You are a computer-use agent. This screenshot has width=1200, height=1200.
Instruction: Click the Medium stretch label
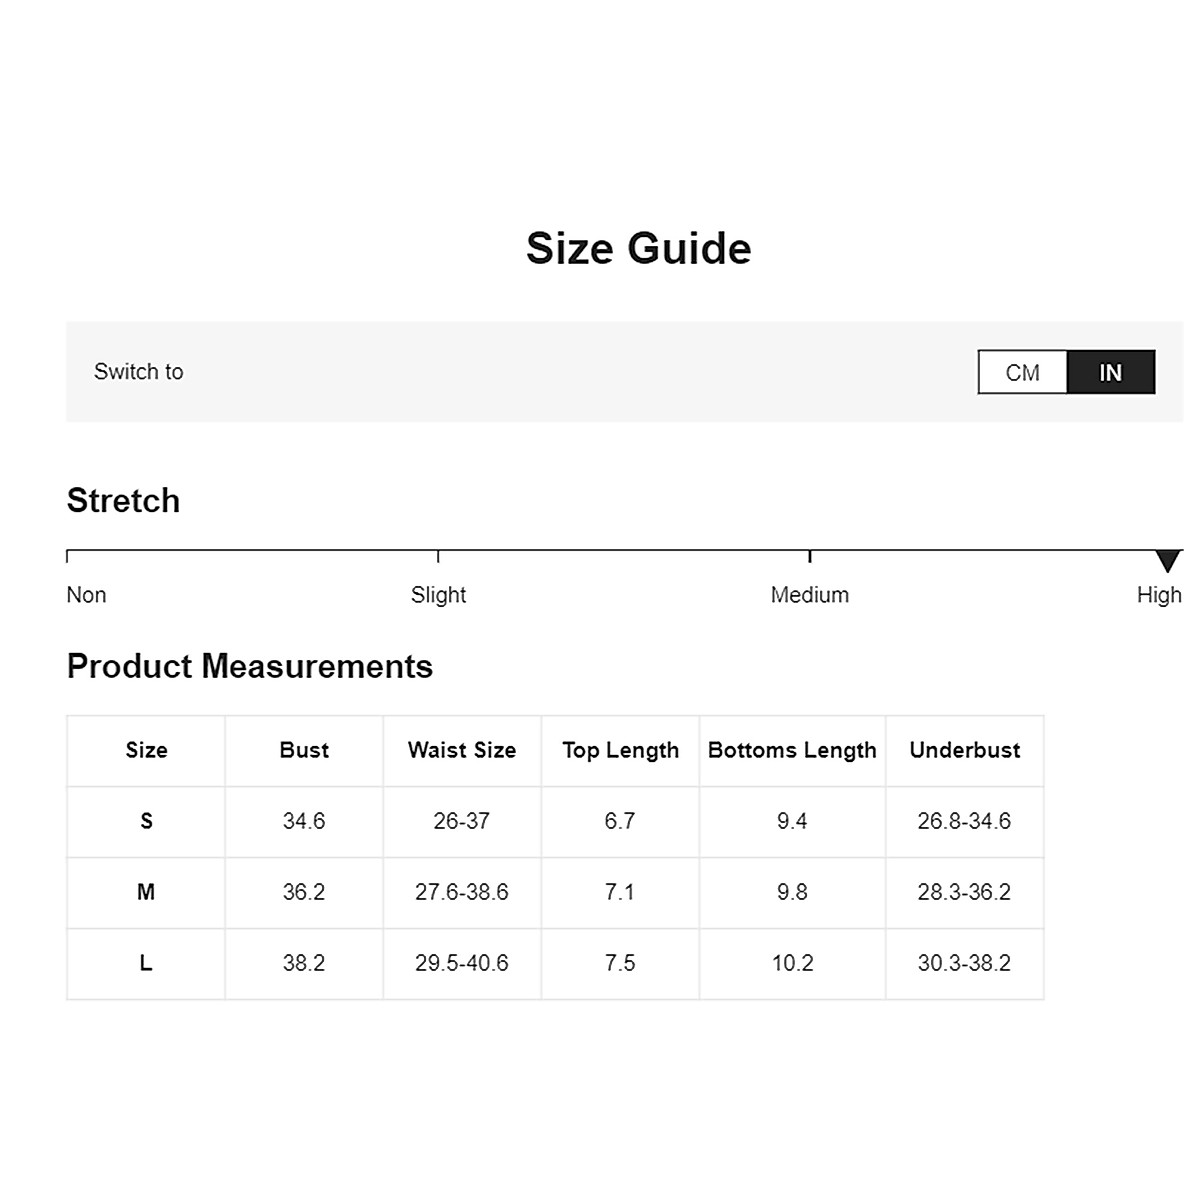pos(809,595)
